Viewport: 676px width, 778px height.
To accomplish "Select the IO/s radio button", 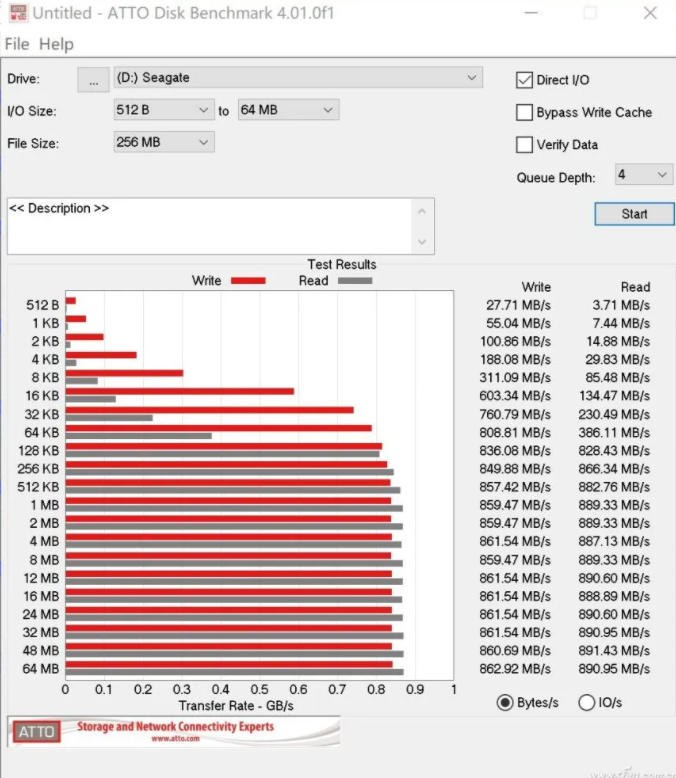I will tap(586, 703).
